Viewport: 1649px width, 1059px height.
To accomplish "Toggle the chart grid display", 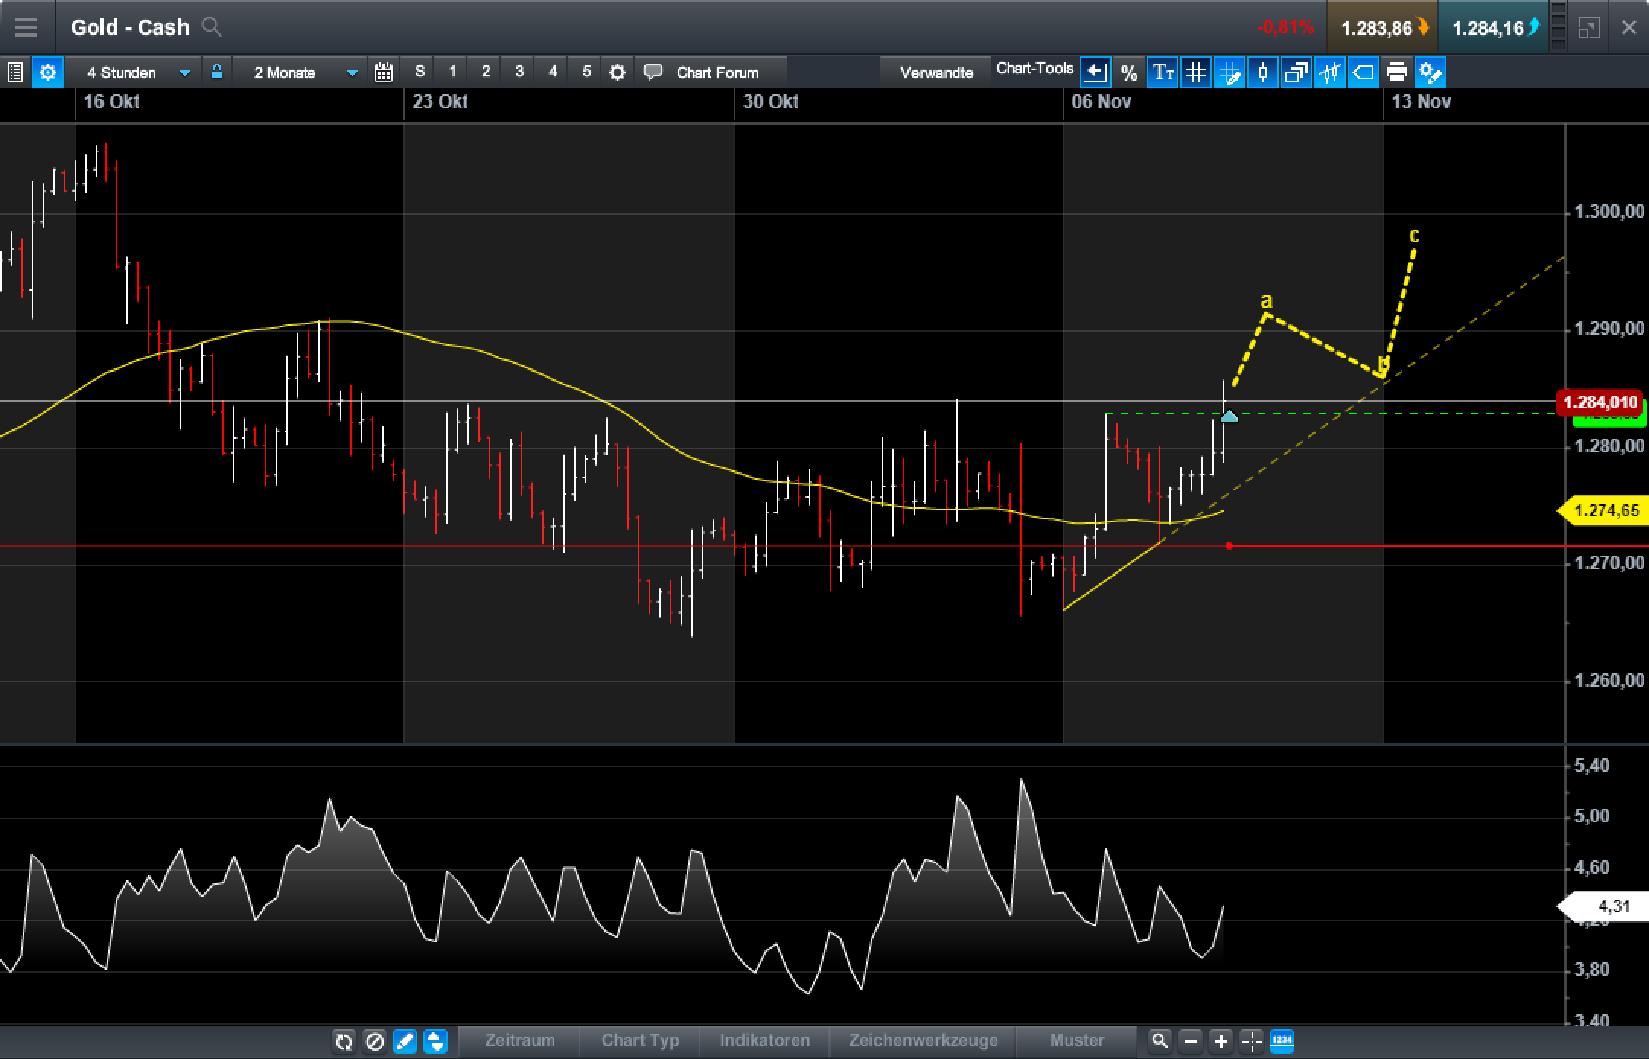I will coord(1195,72).
